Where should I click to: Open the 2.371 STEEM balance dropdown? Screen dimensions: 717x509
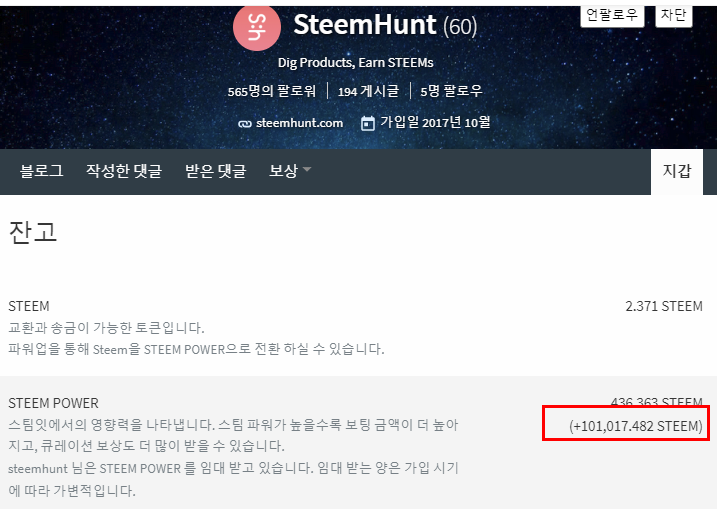click(663, 306)
